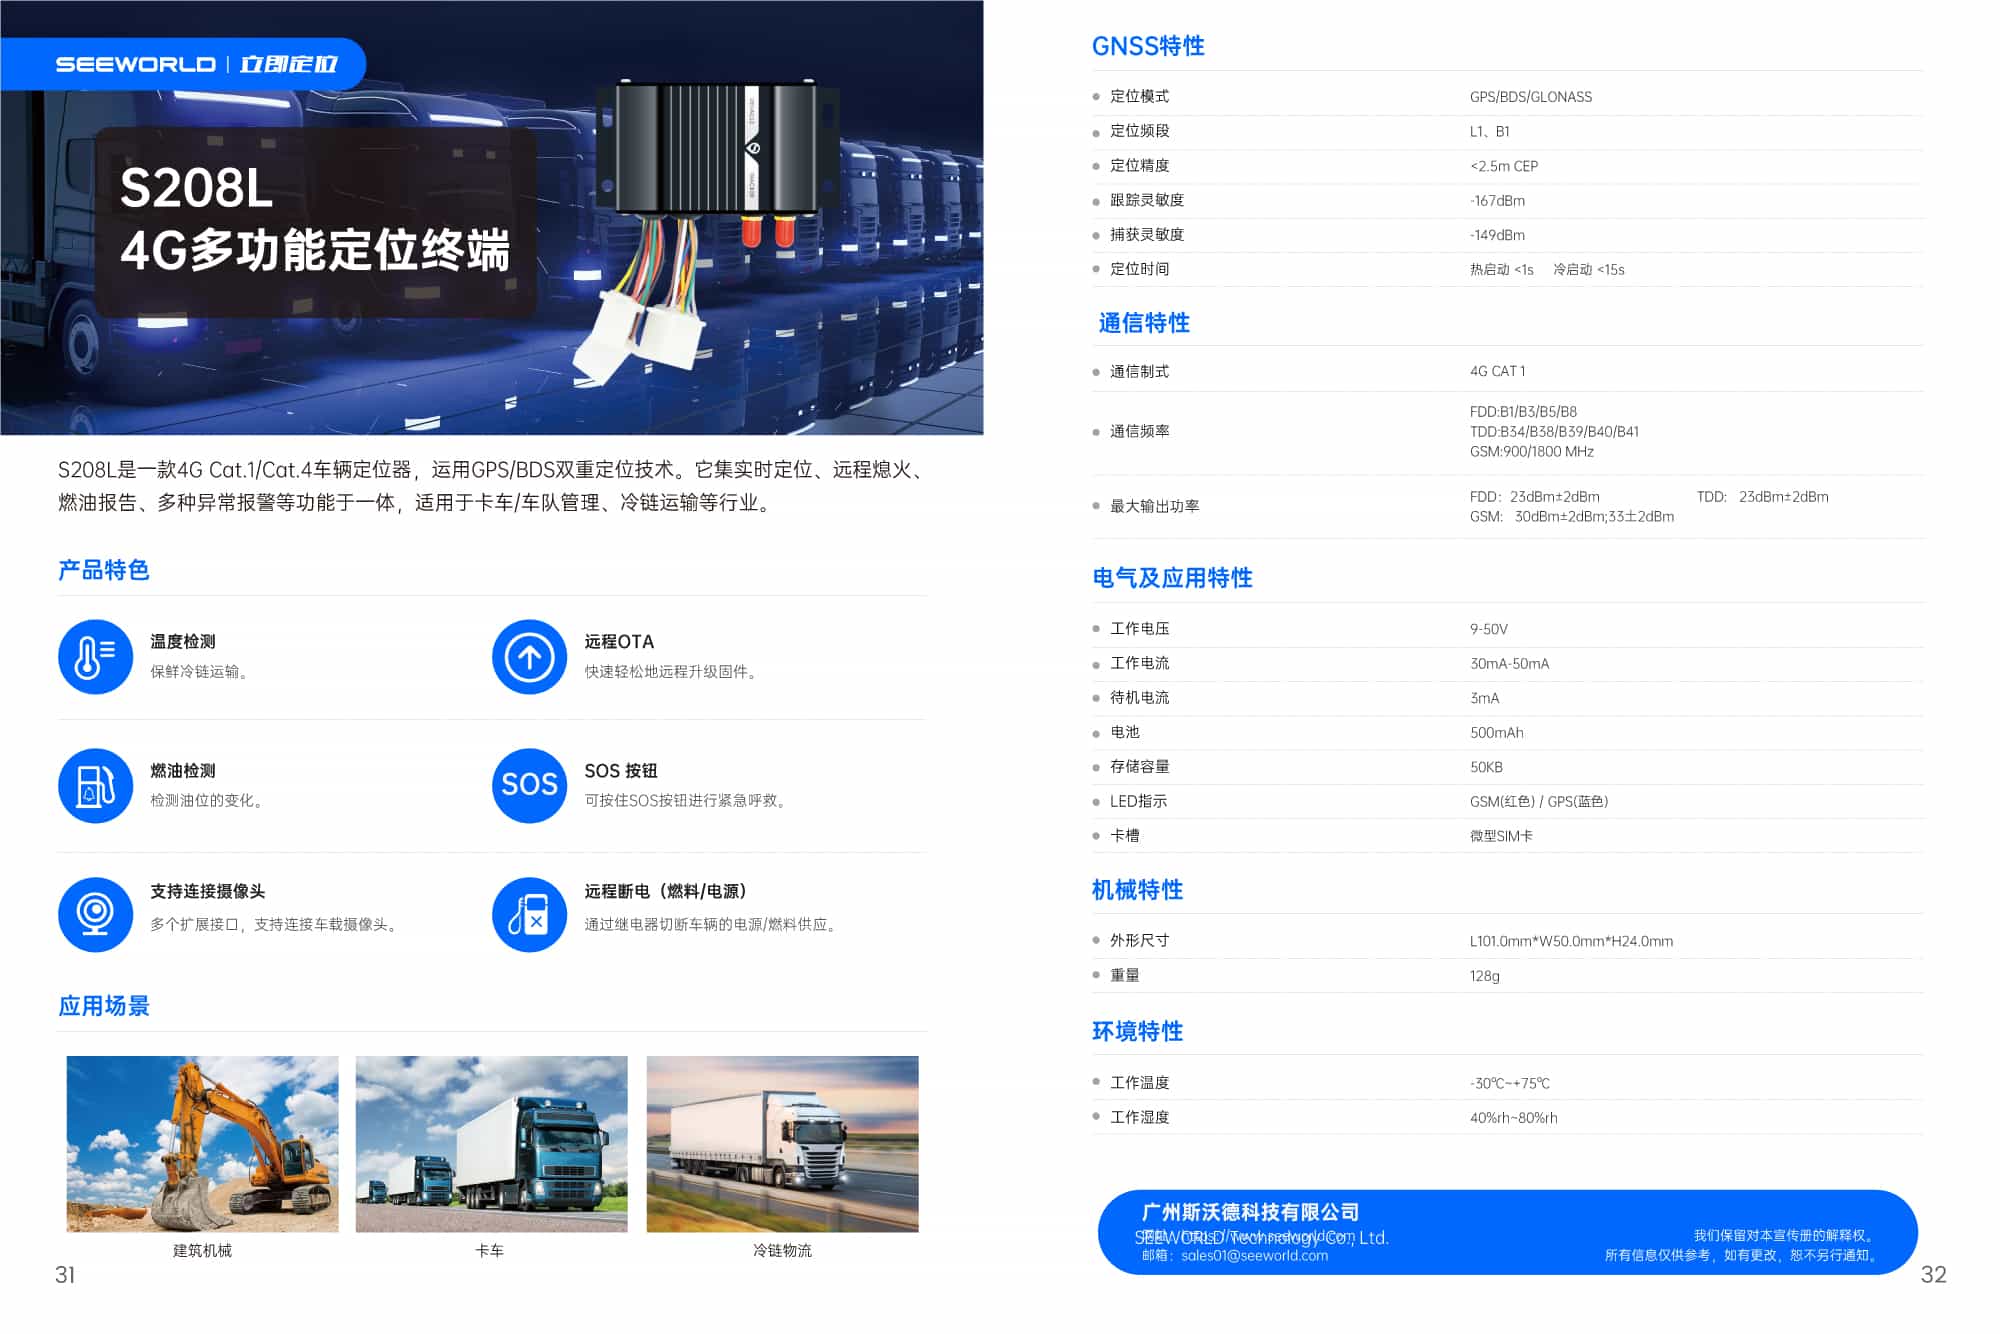Click the remote power cutoff icon
Screen dimensions: 2000x1334
tap(529, 914)
